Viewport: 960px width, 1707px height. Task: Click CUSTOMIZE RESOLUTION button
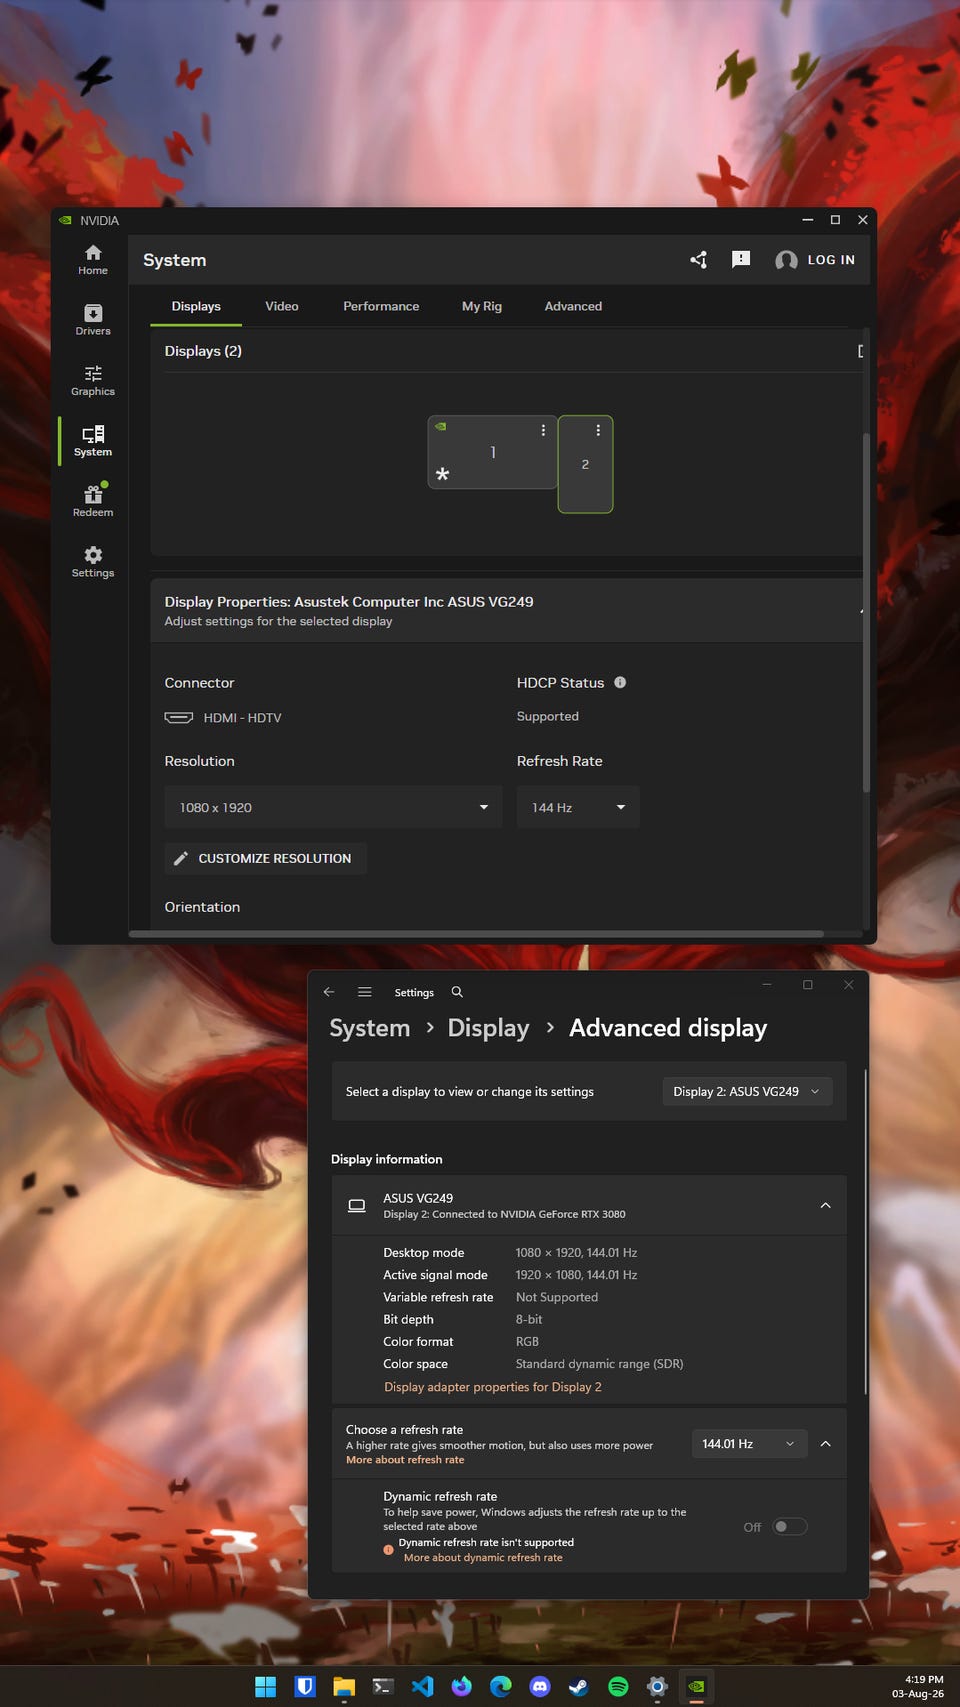[x=265, y=858]
